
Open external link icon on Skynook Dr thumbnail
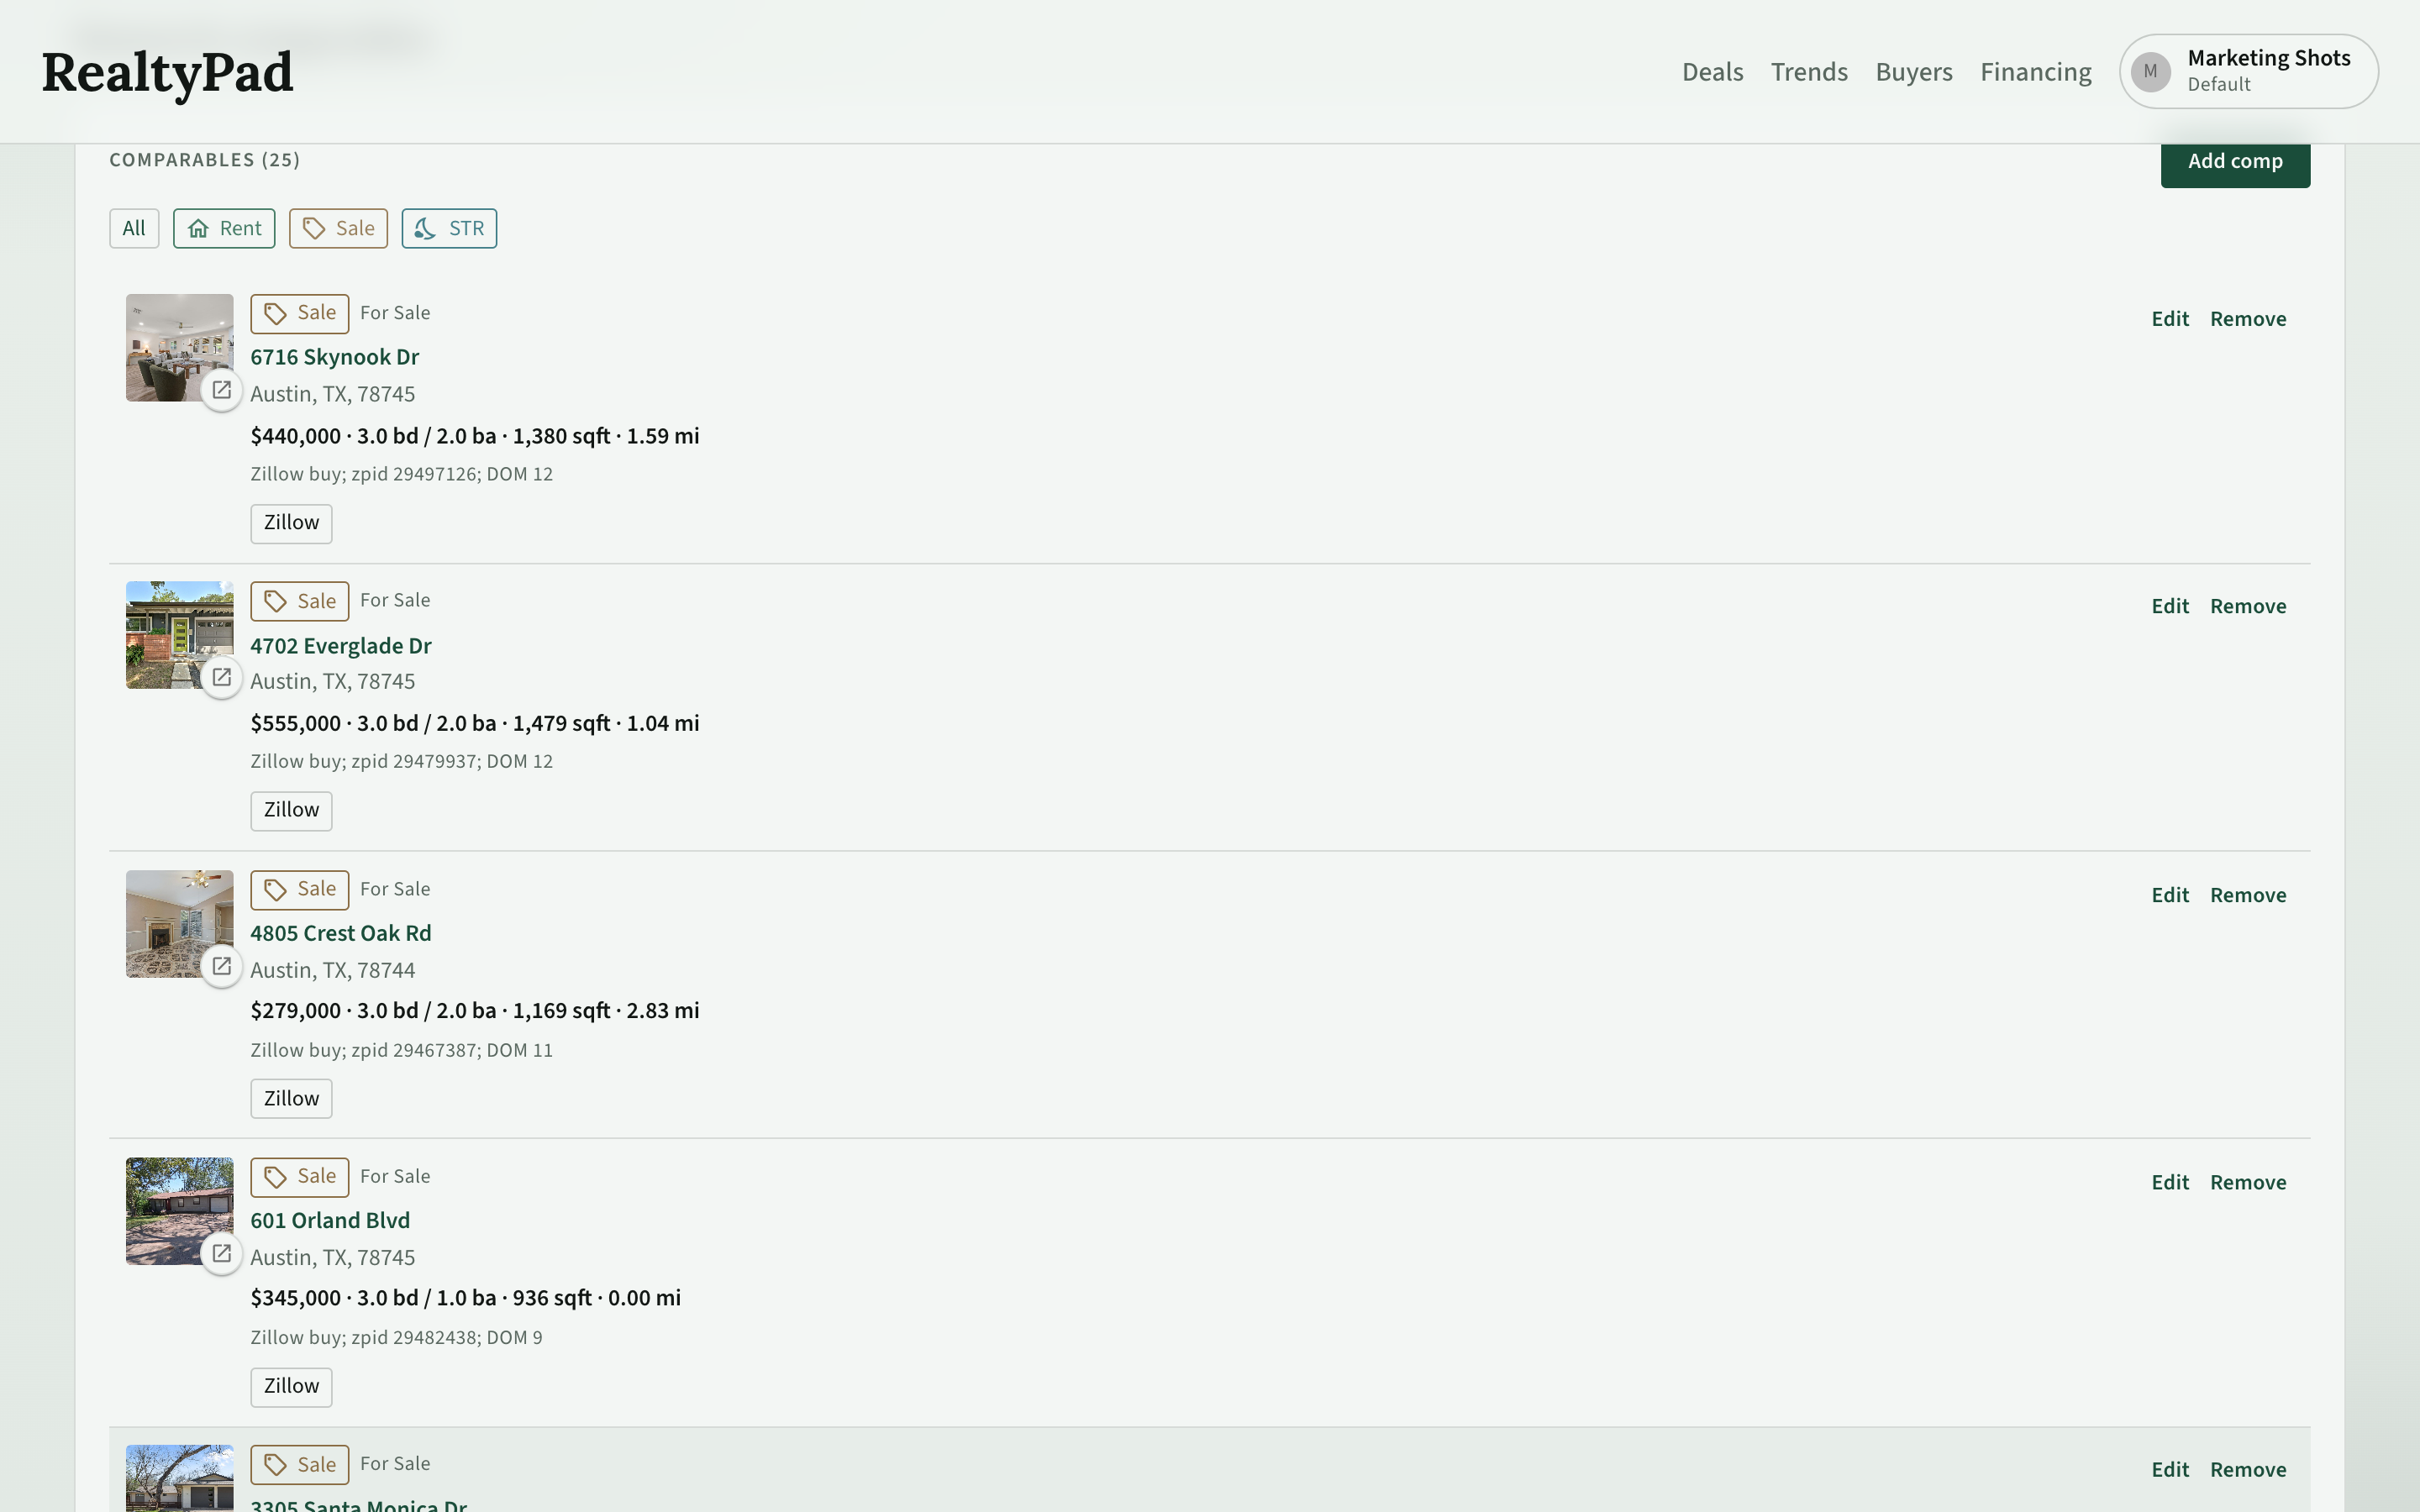[x=222, y=390]
